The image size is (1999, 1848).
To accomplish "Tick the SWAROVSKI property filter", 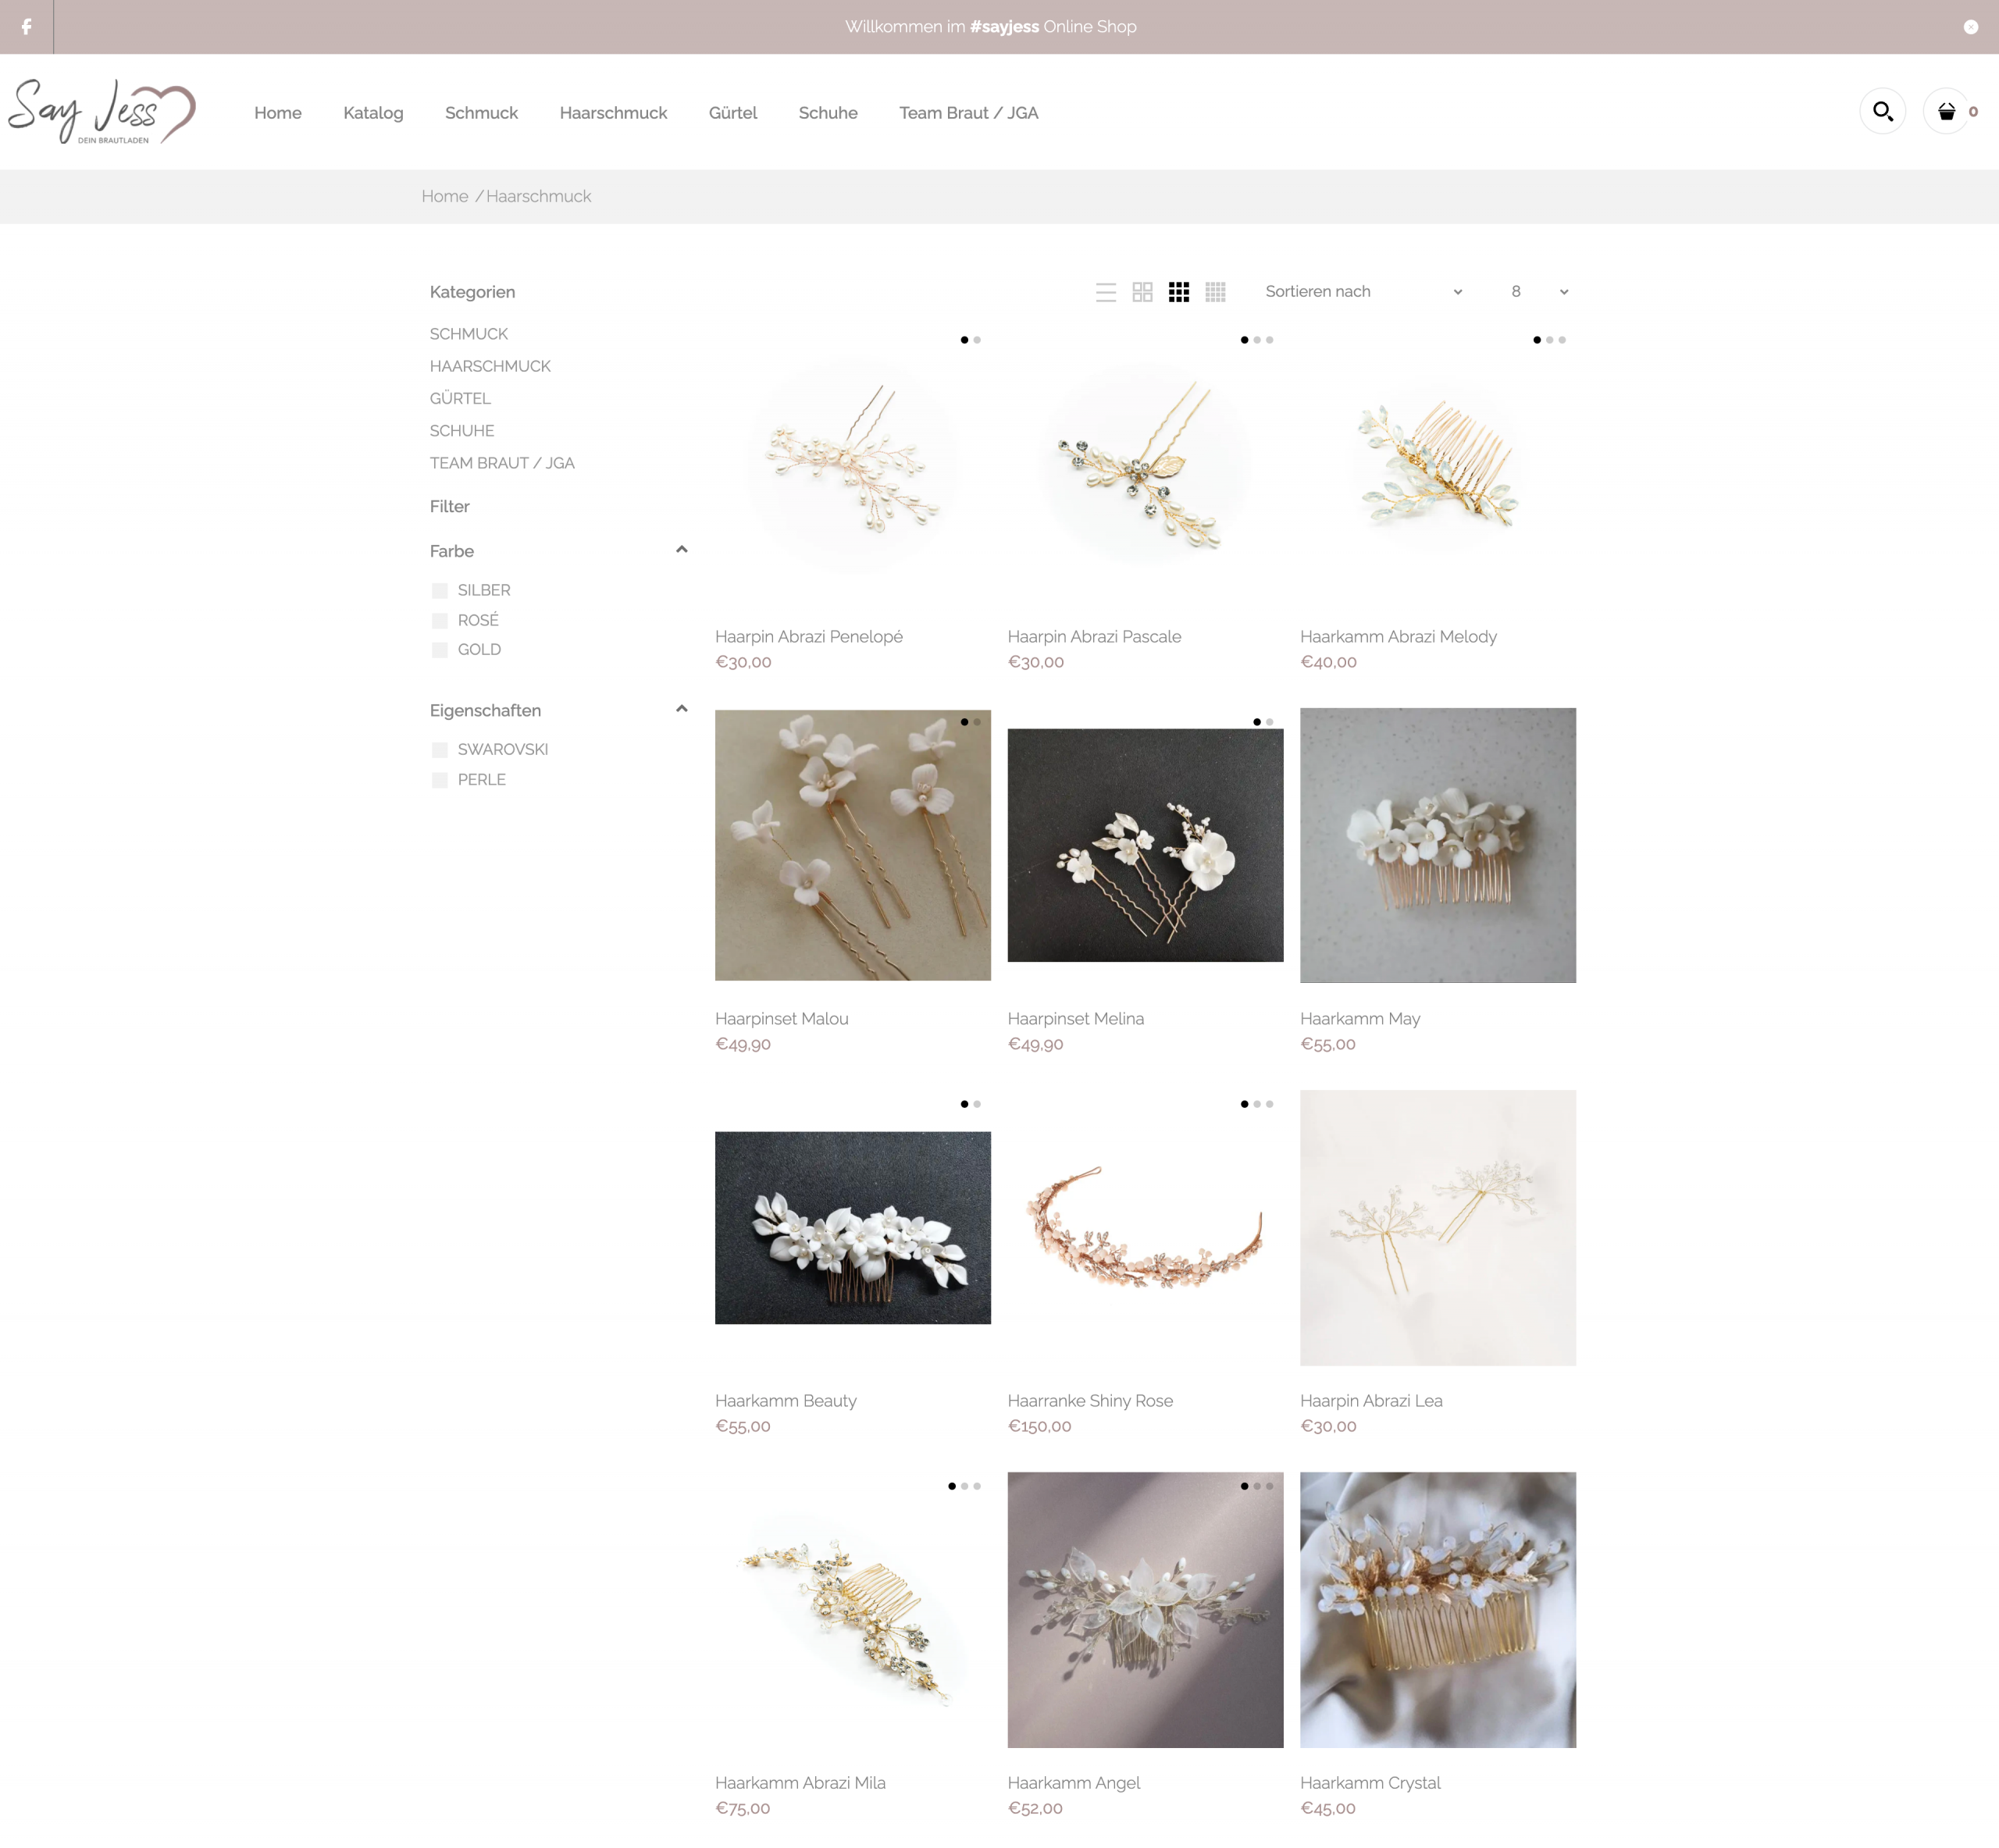I will click(439, 750).
